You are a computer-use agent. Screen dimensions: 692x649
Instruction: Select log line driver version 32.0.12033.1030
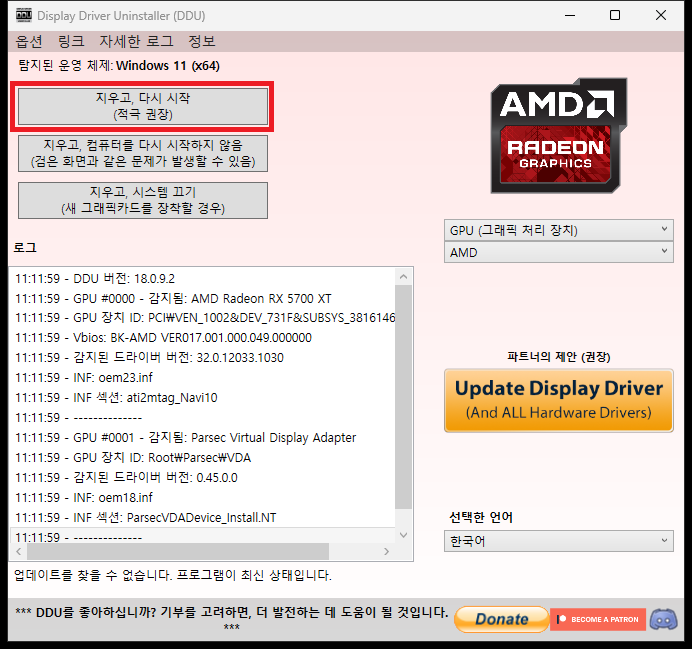(x=203, y=358)
